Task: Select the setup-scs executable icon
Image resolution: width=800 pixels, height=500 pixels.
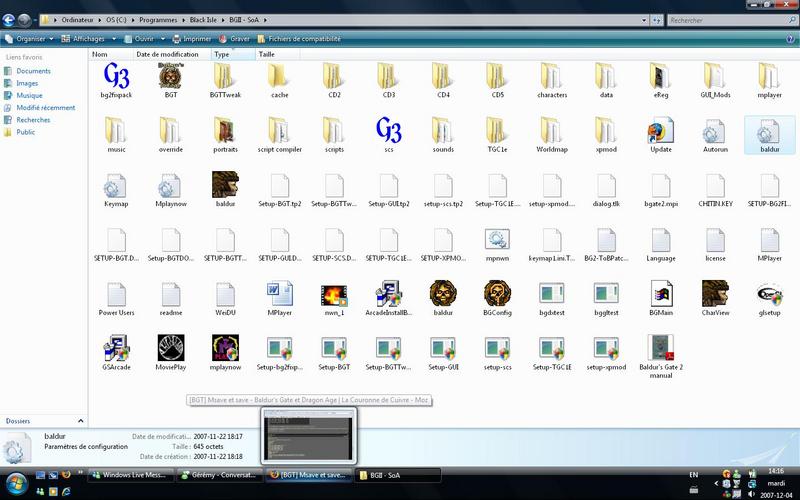Action: (497, 348)
